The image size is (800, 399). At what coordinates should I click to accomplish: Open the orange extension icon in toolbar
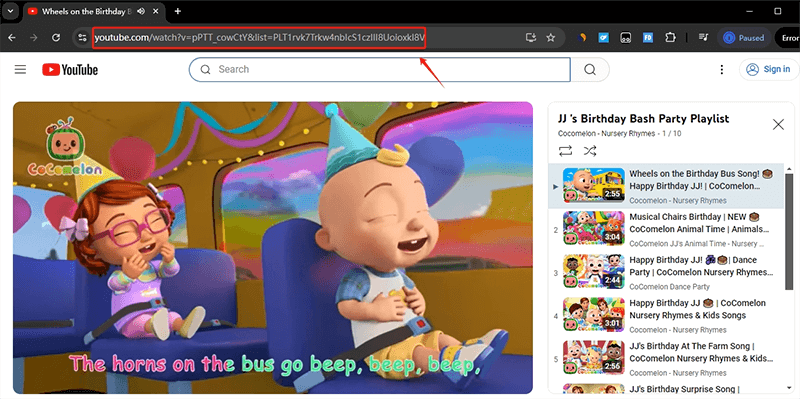582,38
